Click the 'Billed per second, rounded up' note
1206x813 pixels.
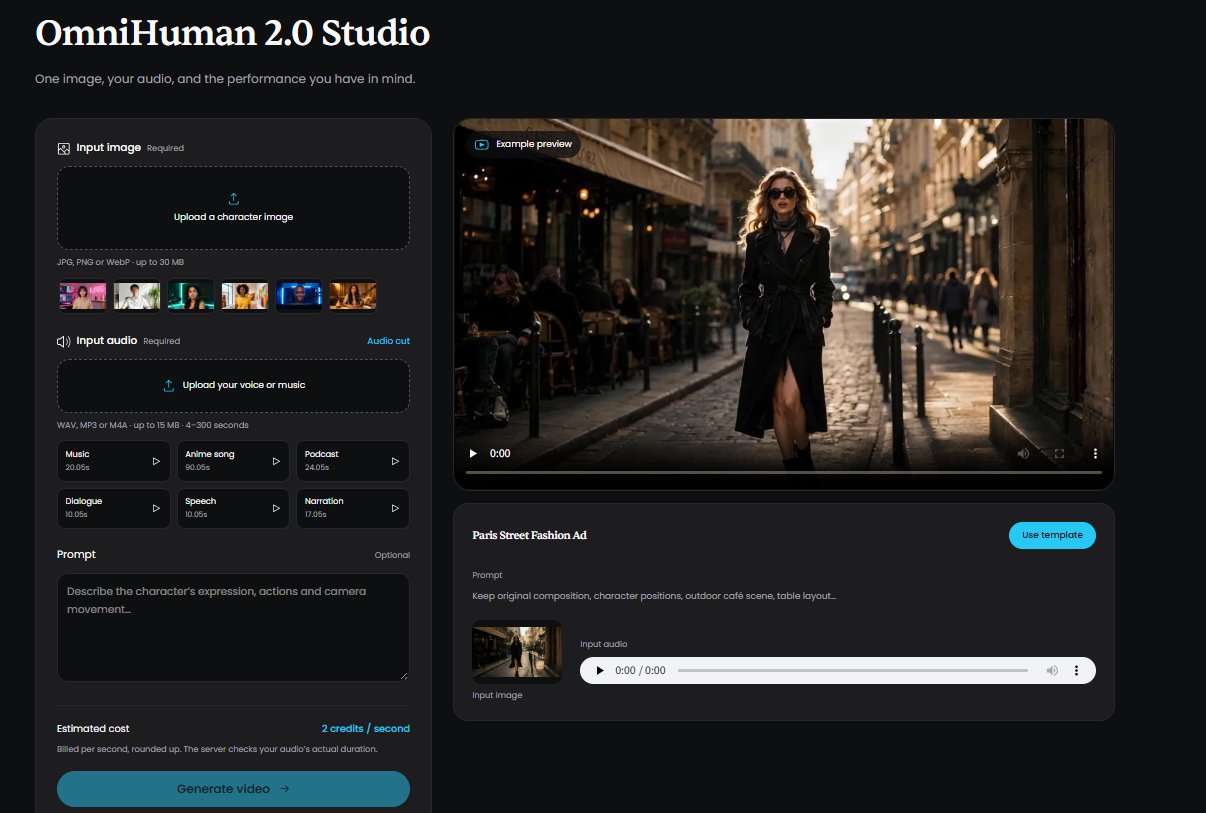(217, 749)
